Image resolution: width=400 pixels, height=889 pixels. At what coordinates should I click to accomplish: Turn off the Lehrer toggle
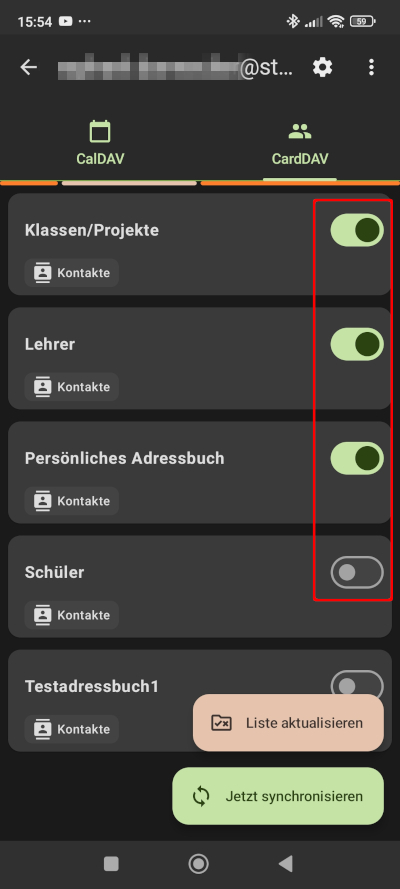357,344
